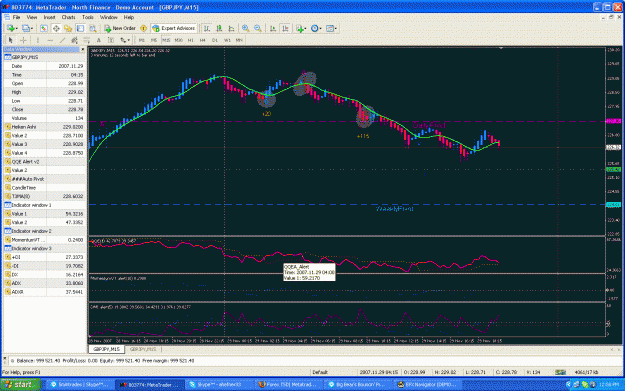Select the Text Label tool
This screenshot has width=625, height=391.
[x=111, y=40]
